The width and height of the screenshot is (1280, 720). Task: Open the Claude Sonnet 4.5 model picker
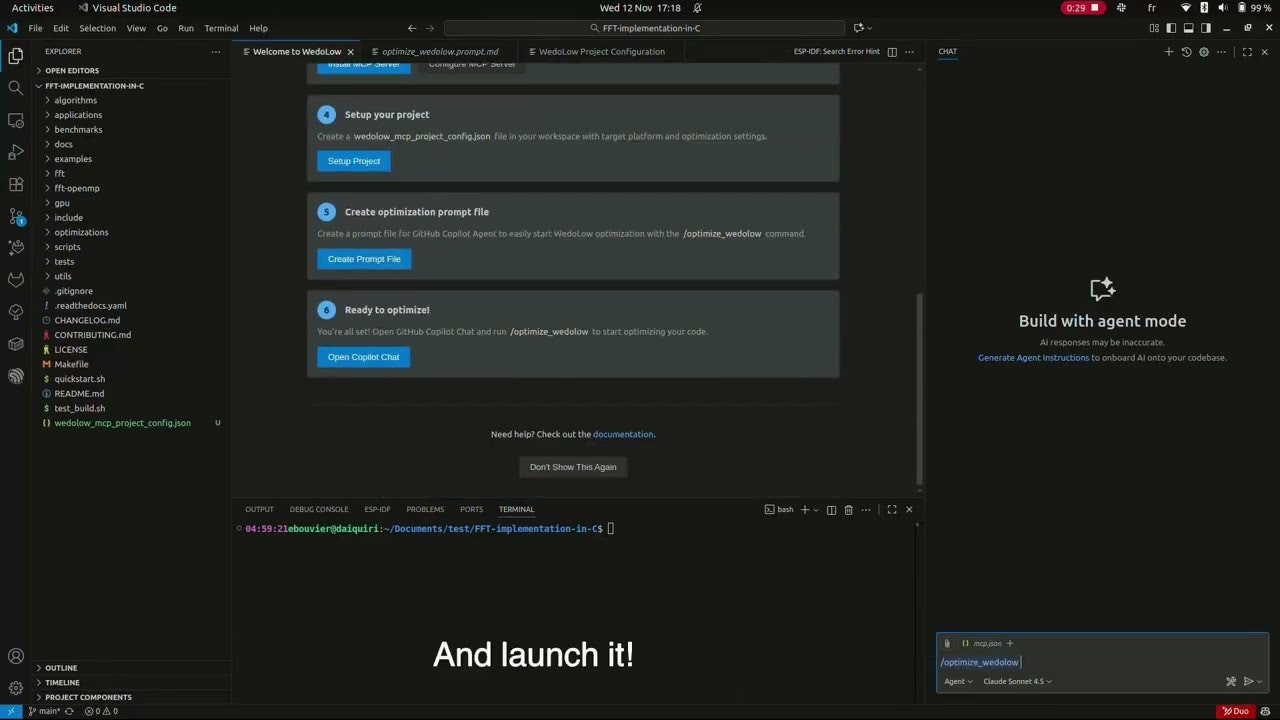[1017, 682]
